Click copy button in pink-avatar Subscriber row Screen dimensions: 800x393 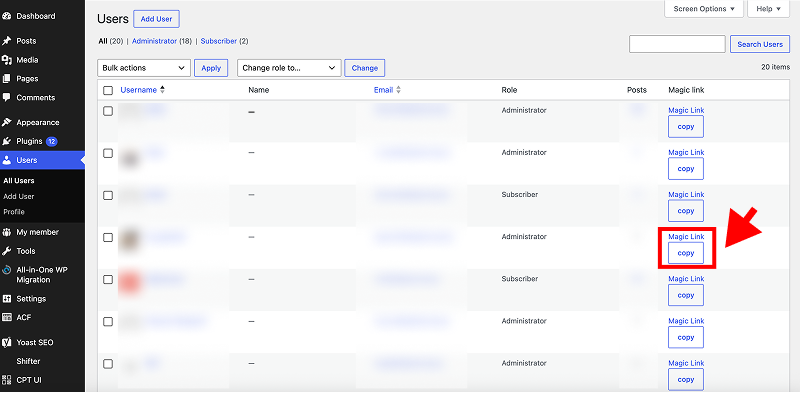[686, 295]
